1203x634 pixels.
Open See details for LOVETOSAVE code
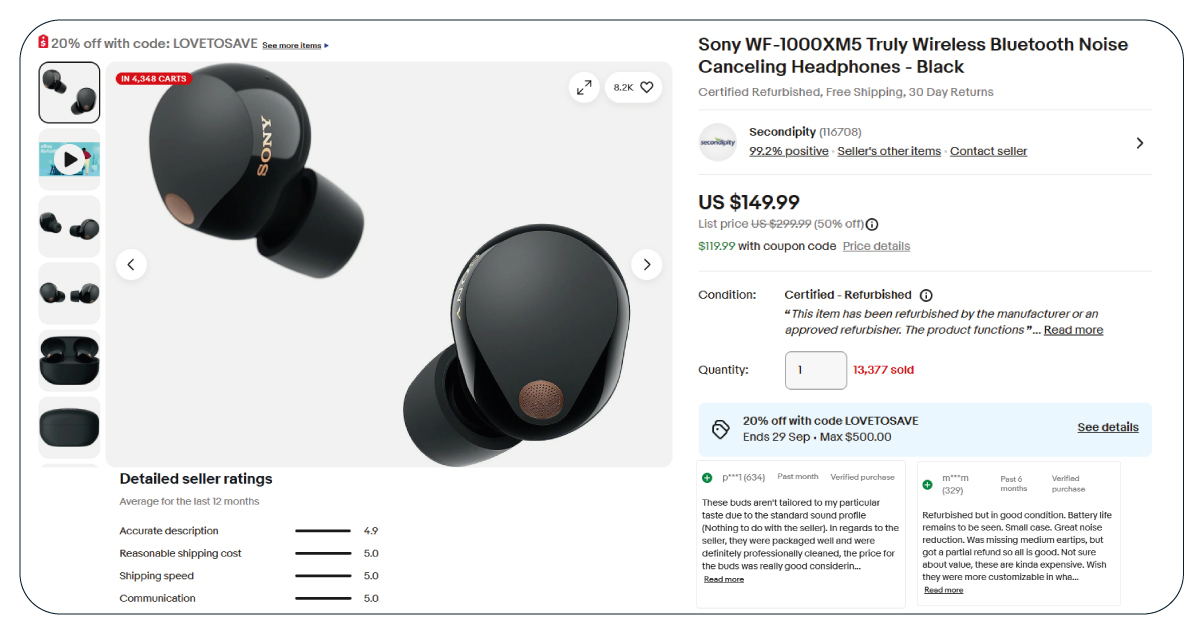(1108, 427)
